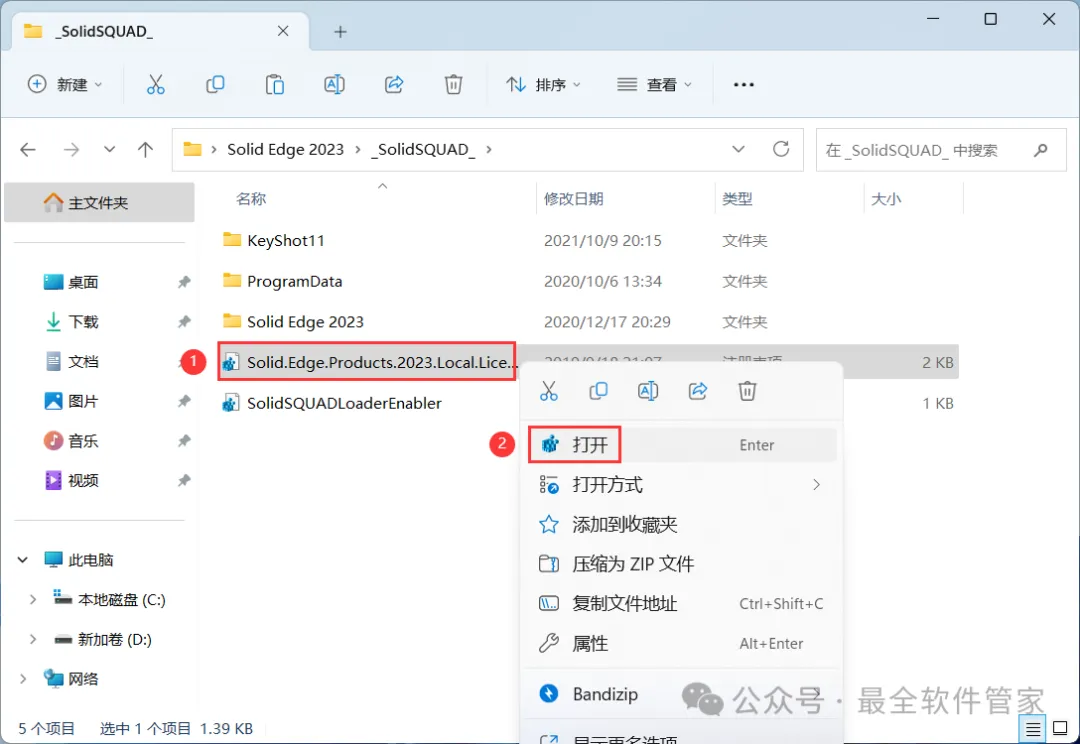Open the 新建 dropdown
1080x744 pixels.
[x=65, y=85]
